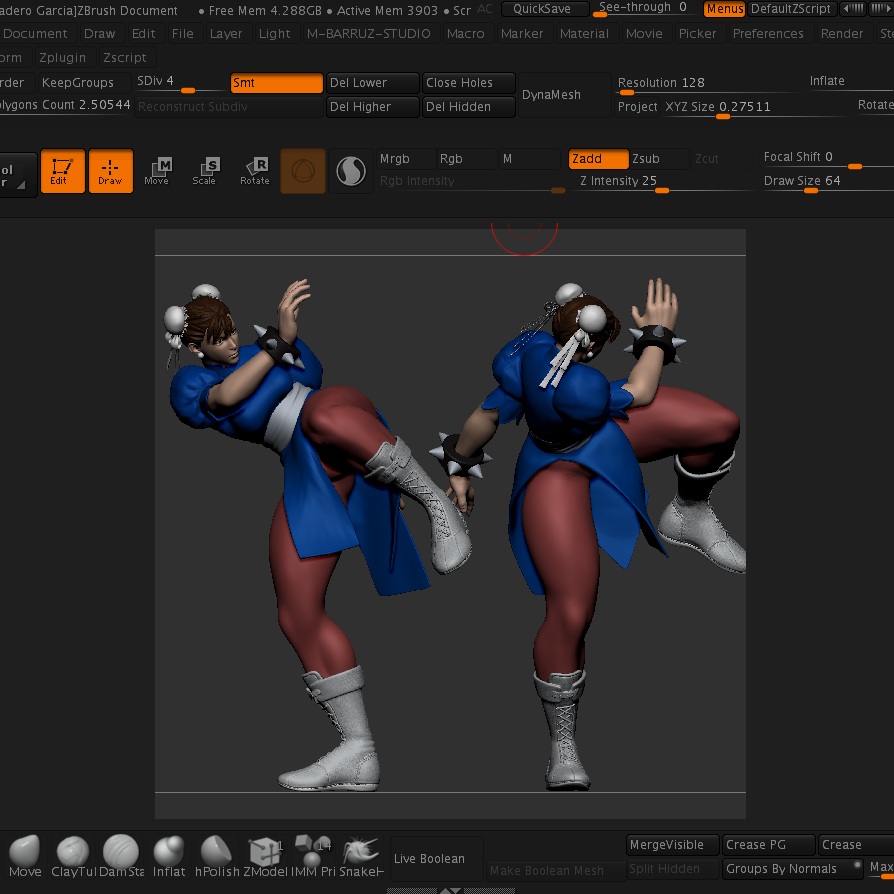The height and width of the screenshot is (894, 894).
Task: Toggle the Smt smoothing option
Action: coord(276,83)
